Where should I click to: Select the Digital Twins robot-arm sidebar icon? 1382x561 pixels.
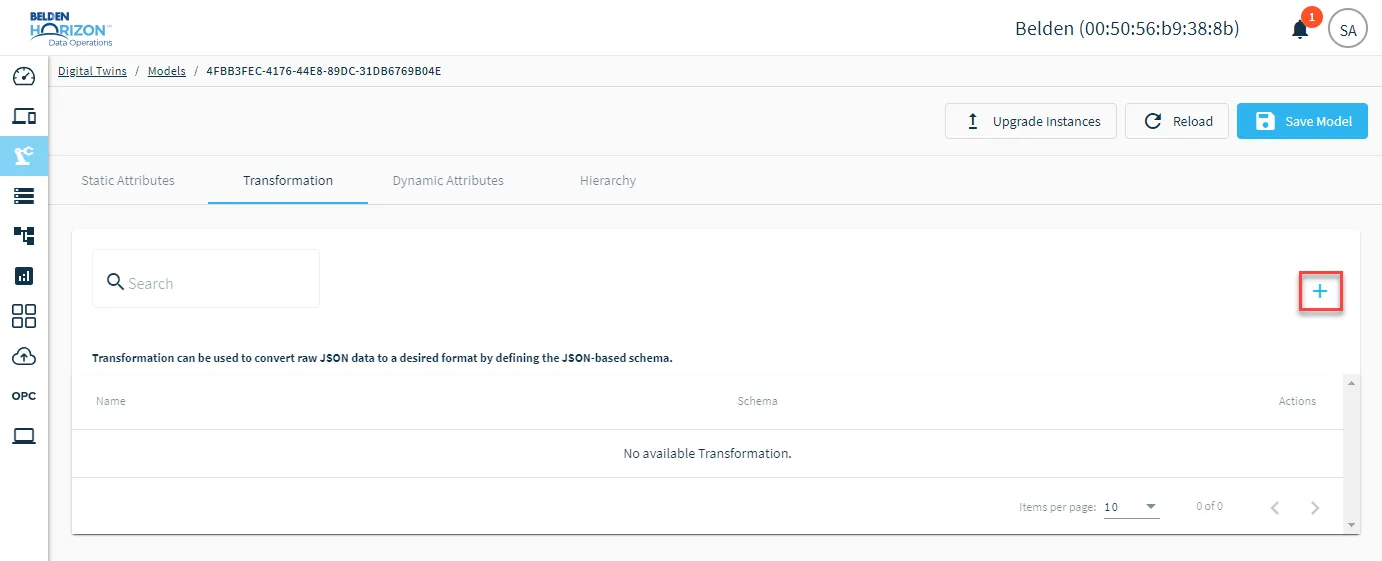point(24,155)
